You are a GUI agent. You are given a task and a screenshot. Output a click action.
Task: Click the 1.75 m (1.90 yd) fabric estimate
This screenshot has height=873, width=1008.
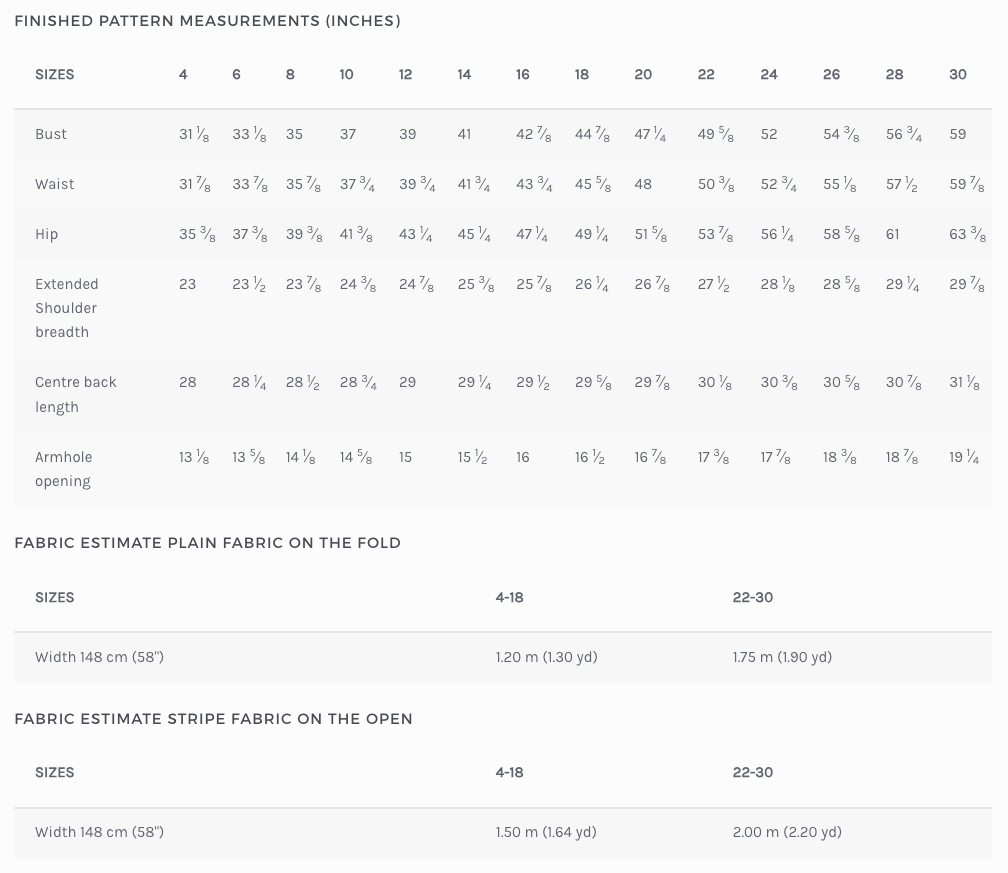point(782,657)
